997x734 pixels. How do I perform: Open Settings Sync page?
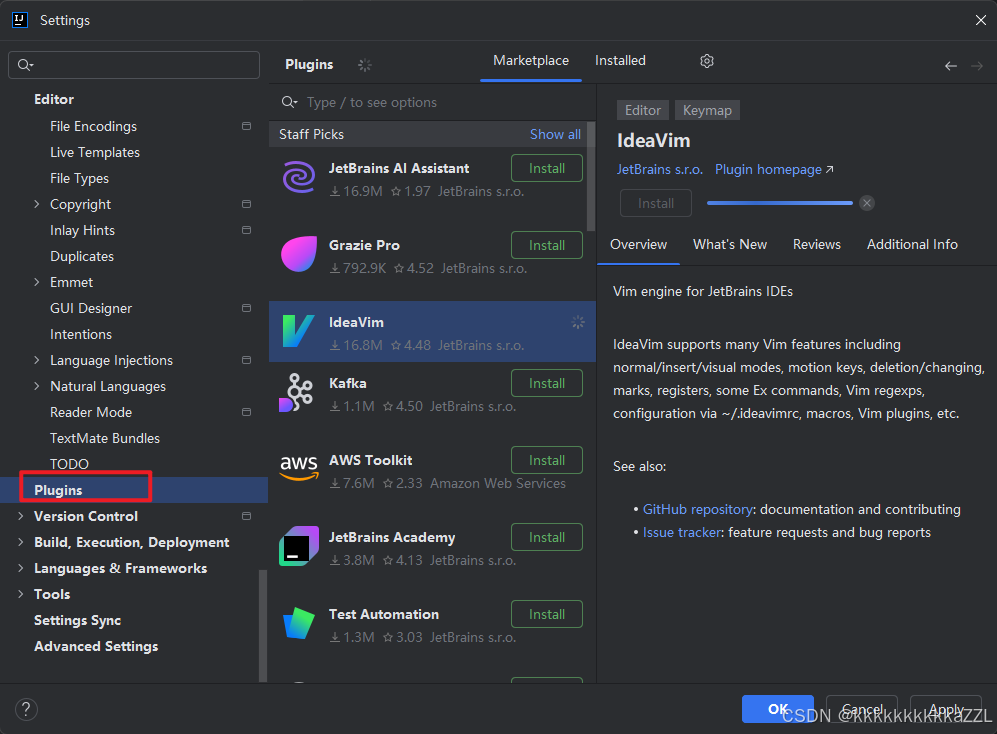(78, 620)
